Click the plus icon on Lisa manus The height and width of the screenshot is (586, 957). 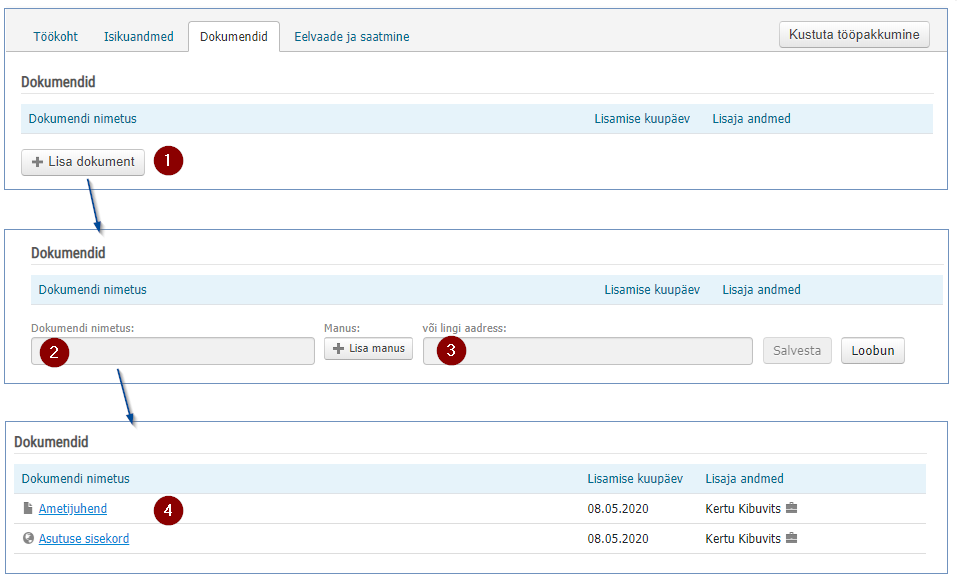[x=338, y=349]
